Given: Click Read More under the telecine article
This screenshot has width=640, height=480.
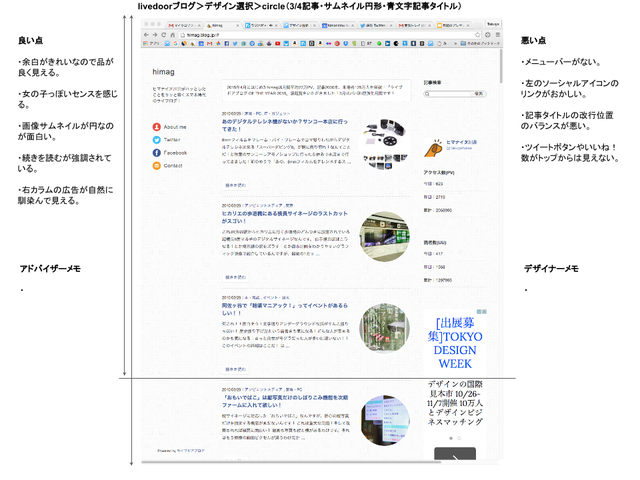Looking at the screenshot, I should click(236, 185).
